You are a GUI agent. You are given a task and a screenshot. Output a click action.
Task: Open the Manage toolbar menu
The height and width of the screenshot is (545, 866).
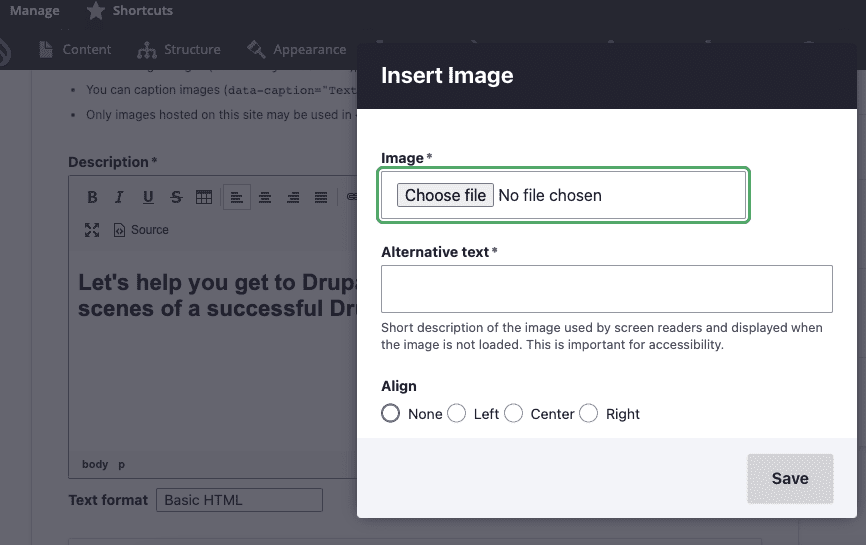pos(34,11)
